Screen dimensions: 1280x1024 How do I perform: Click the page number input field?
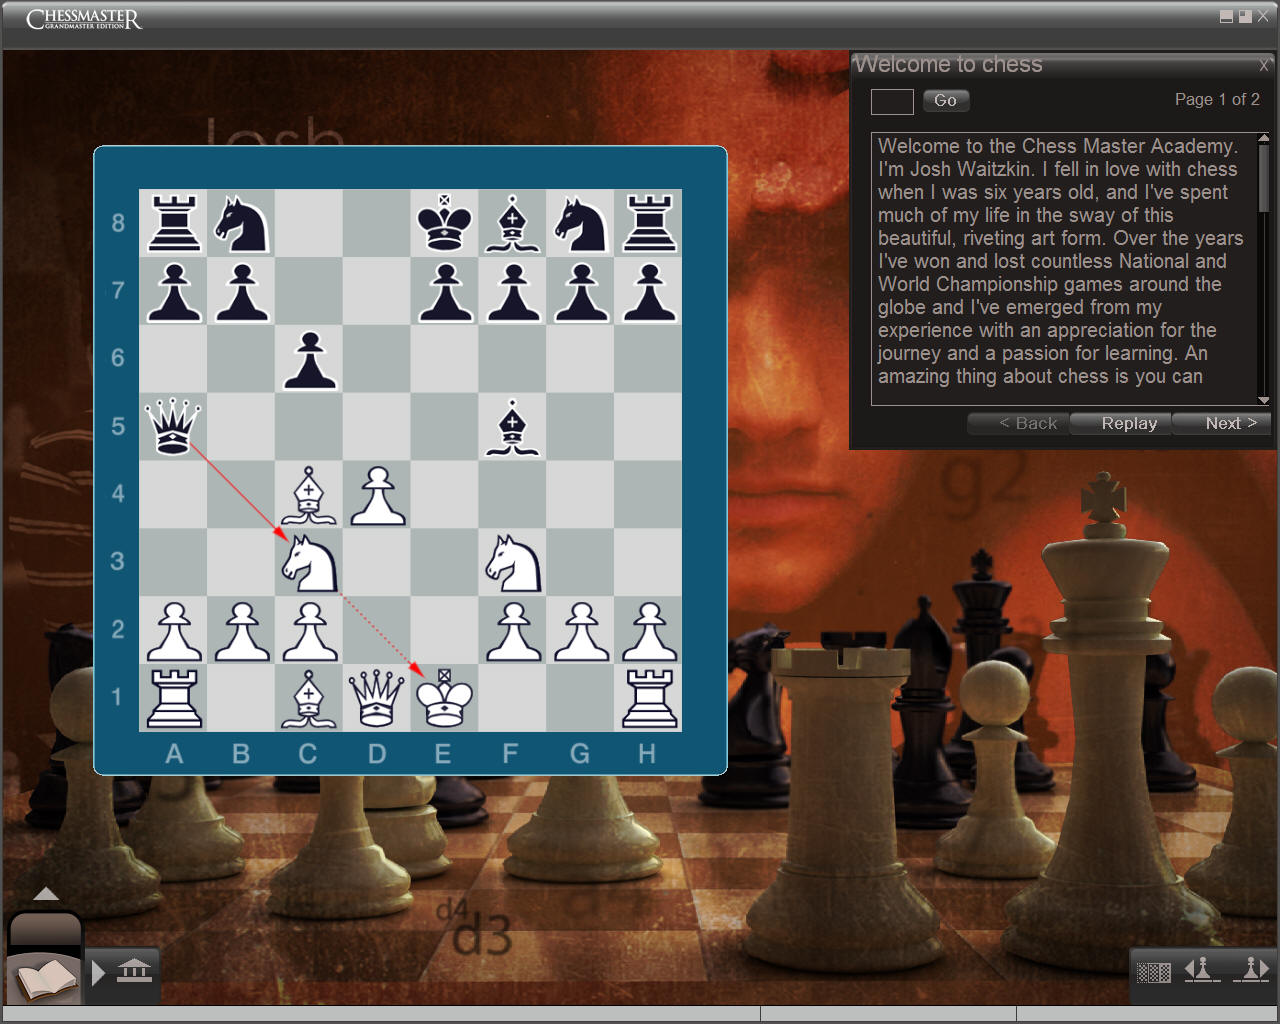point(892,102)
